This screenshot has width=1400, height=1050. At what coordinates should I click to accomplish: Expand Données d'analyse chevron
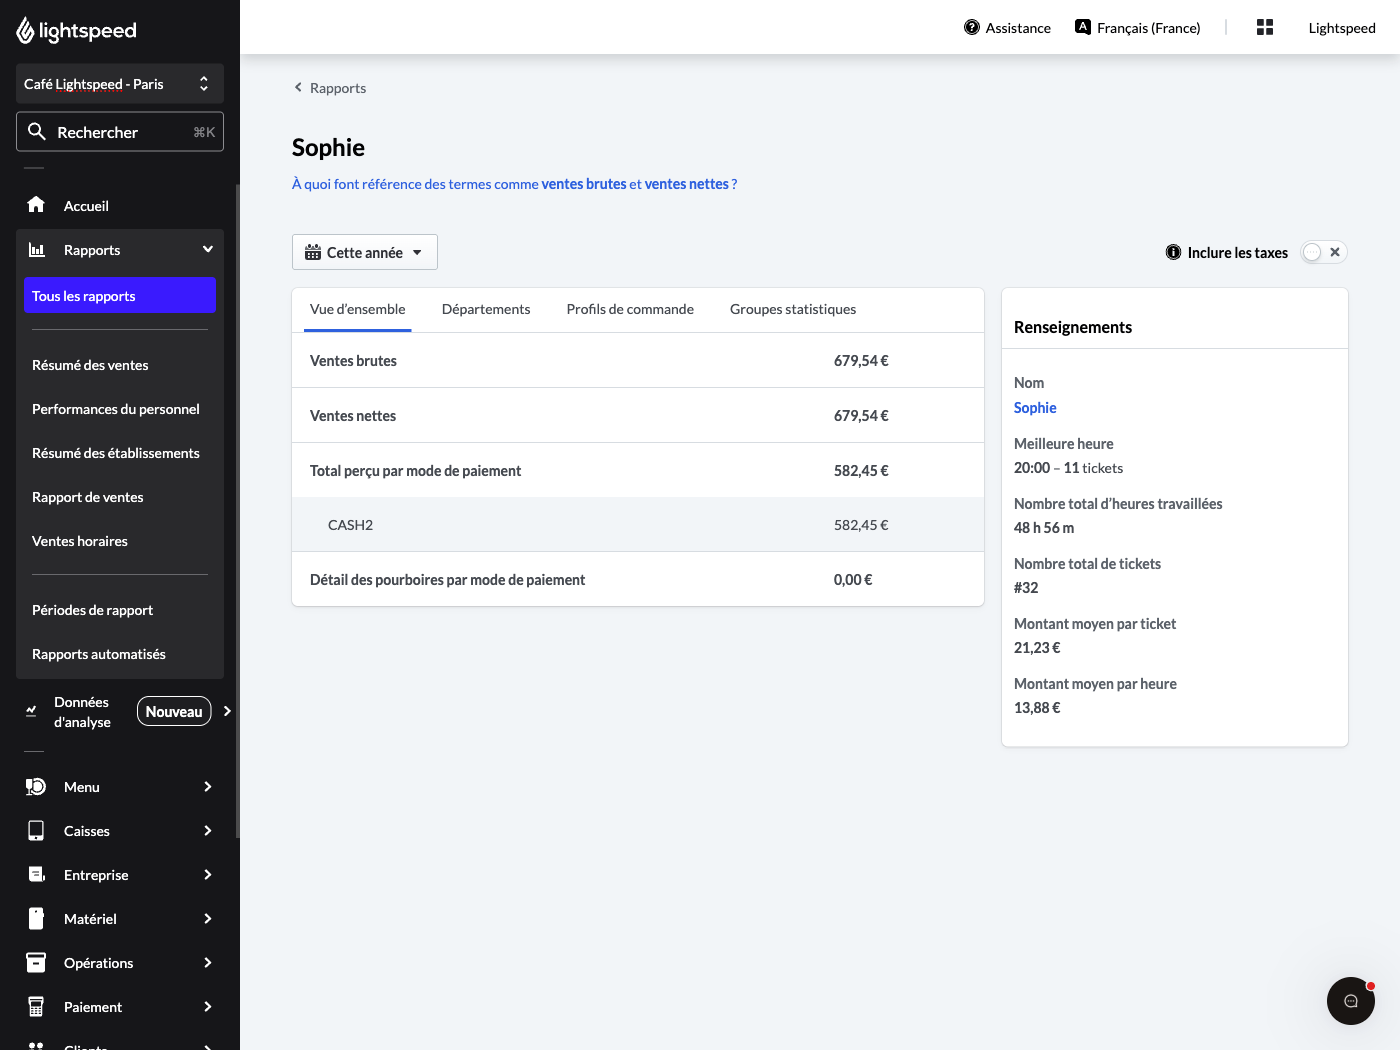click(x=227, y=711)
